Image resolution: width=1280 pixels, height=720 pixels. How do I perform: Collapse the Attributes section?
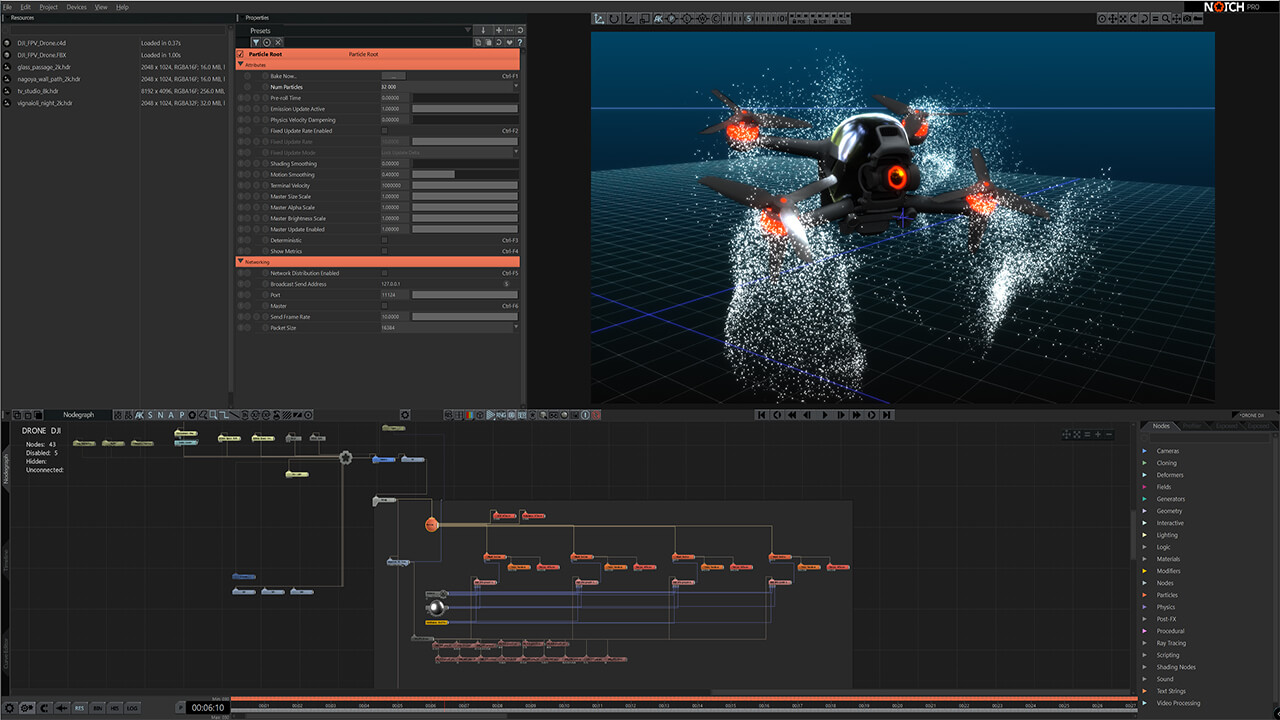pyautogui.click(x=240, y=65)
